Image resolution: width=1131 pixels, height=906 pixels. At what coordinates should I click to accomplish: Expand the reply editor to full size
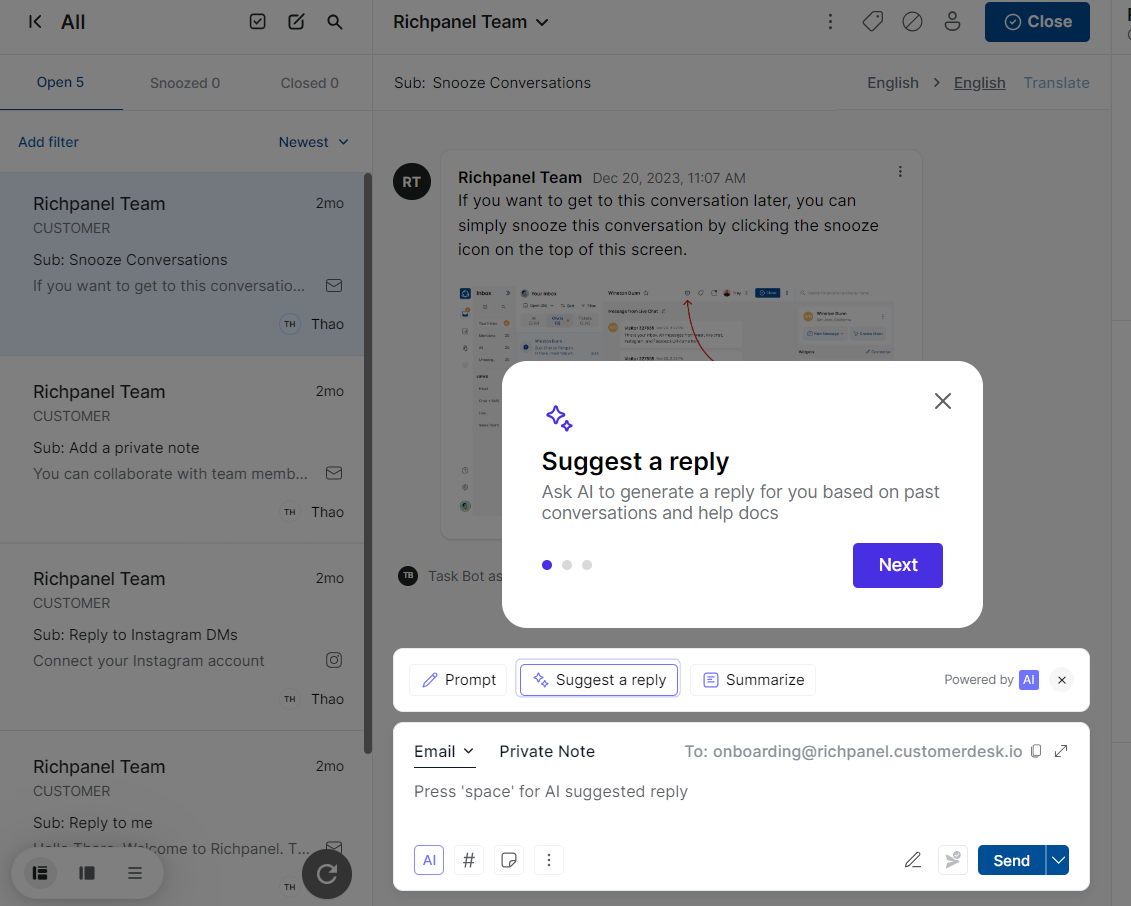pos(1061,751)
